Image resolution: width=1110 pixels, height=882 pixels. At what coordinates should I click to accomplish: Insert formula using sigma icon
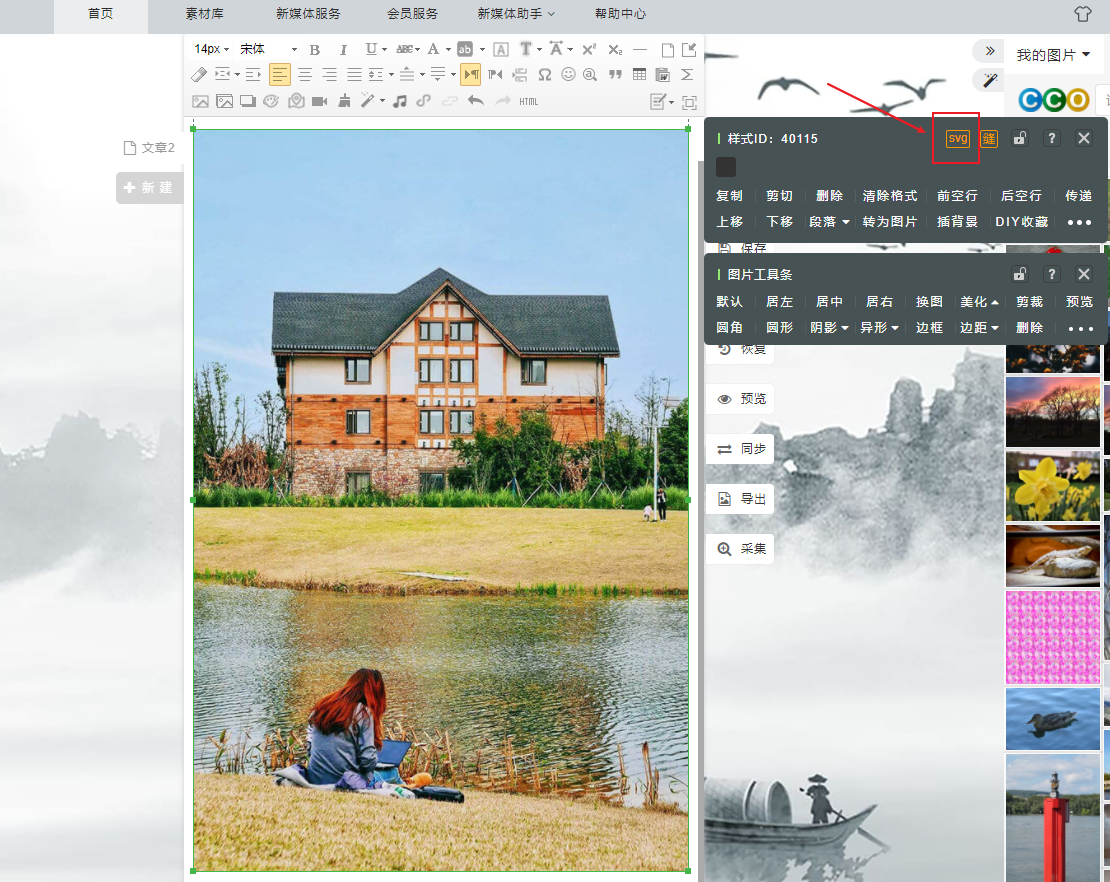coord(687,74)
